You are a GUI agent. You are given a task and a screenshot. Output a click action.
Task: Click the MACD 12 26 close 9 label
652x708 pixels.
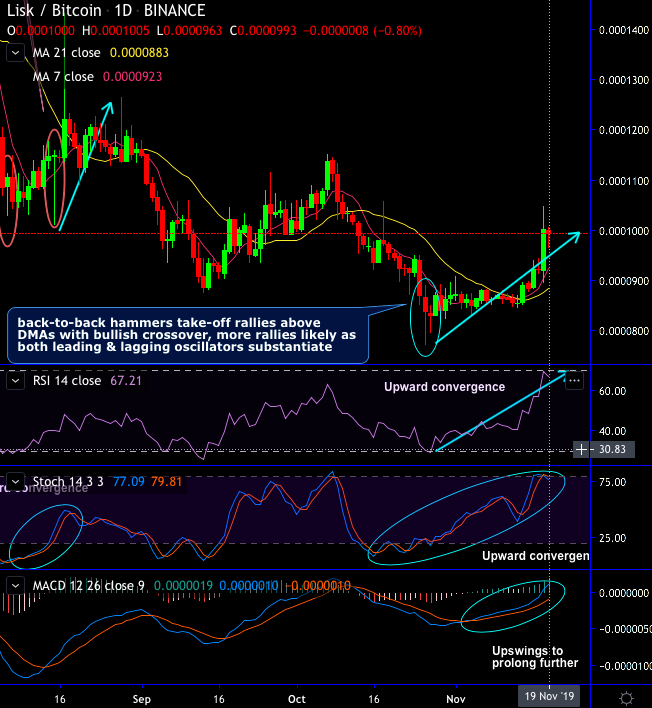[88, 586]
